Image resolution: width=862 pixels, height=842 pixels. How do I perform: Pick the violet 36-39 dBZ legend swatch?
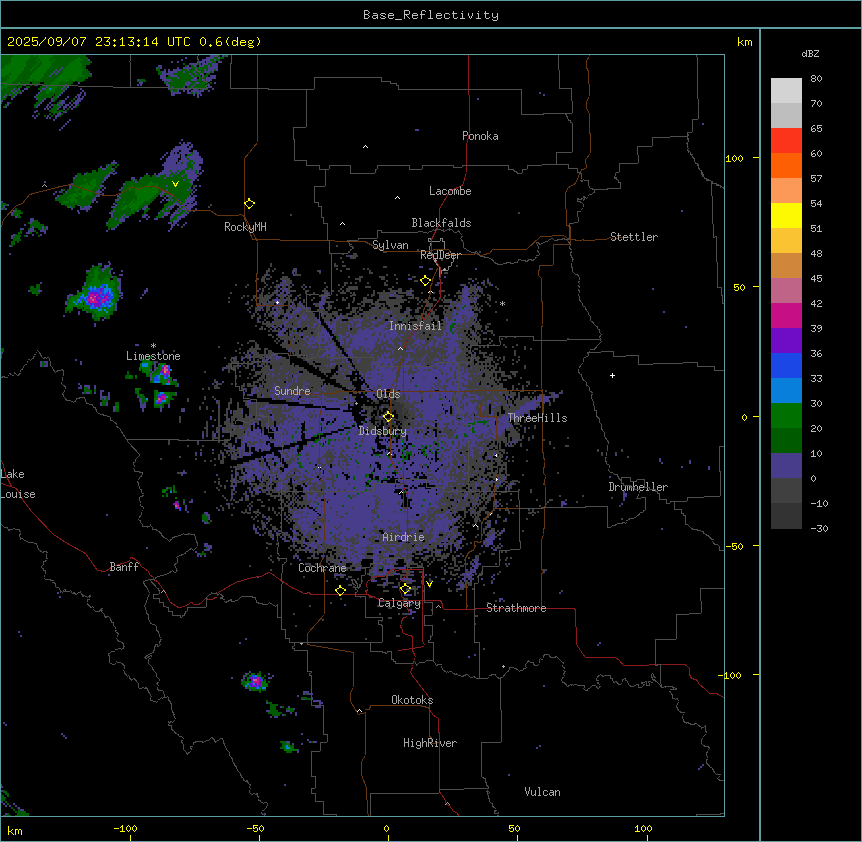[x=786, y=341]
